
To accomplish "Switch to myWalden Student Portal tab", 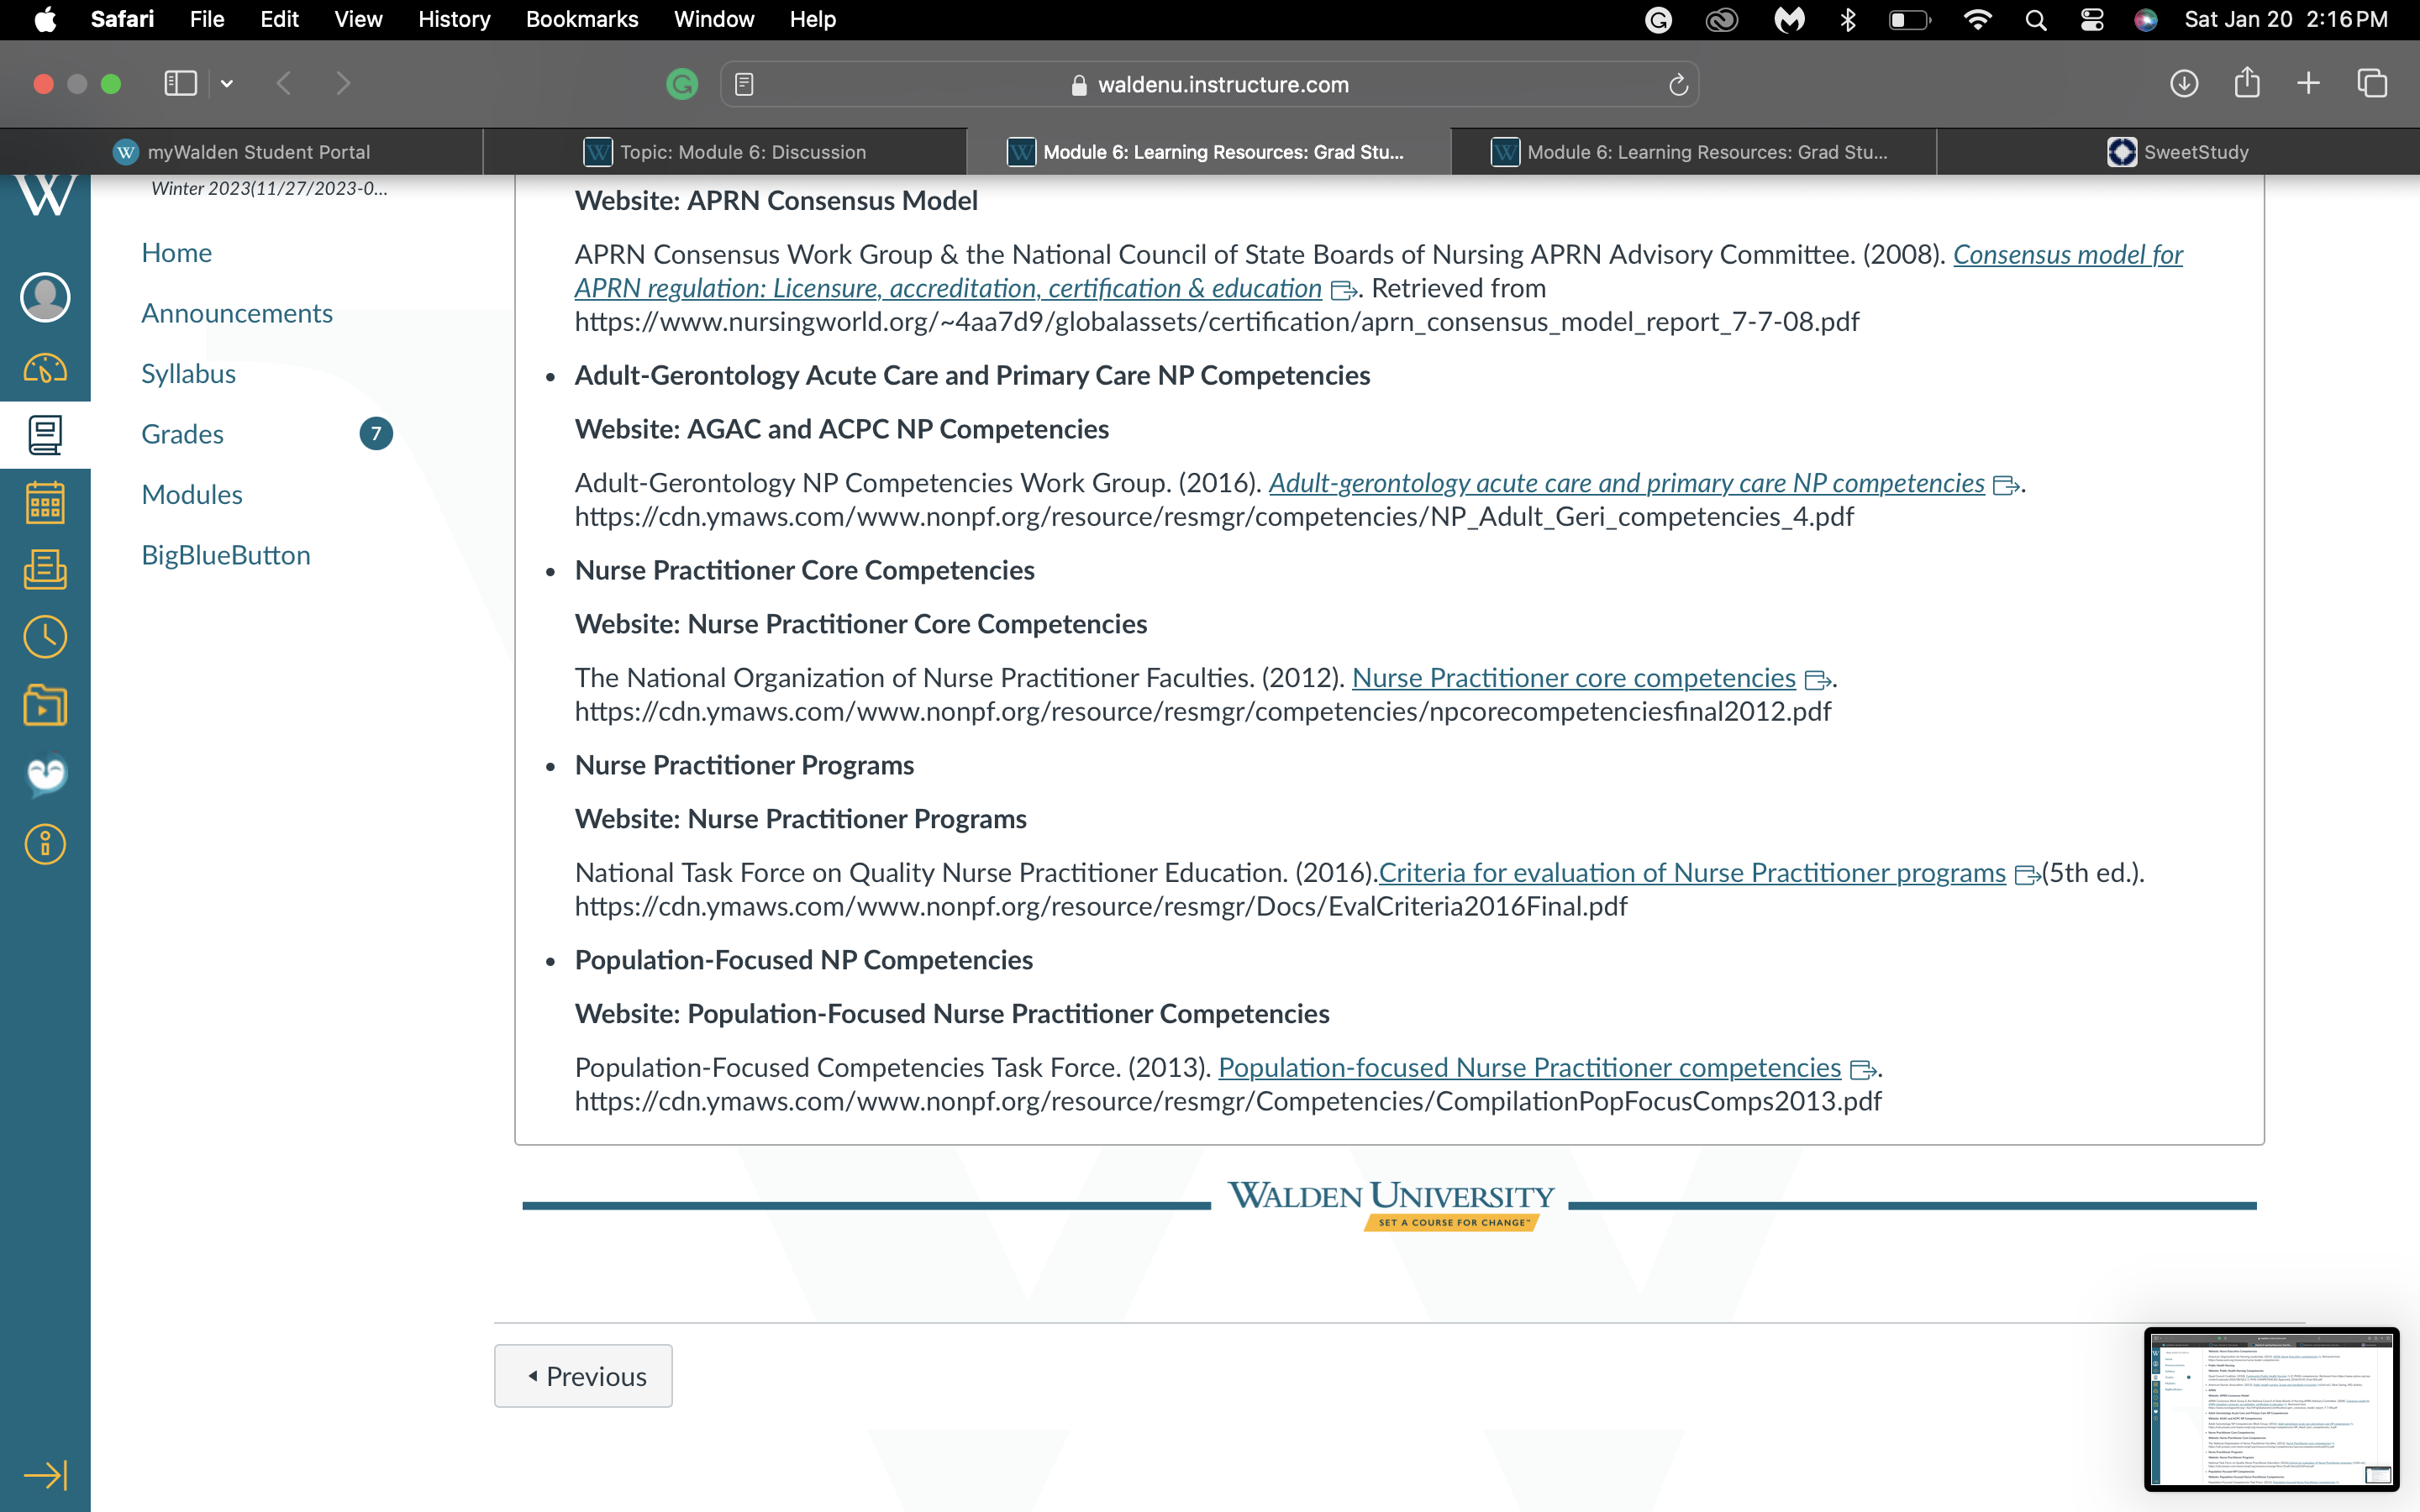I will click(x=242, y=152).
